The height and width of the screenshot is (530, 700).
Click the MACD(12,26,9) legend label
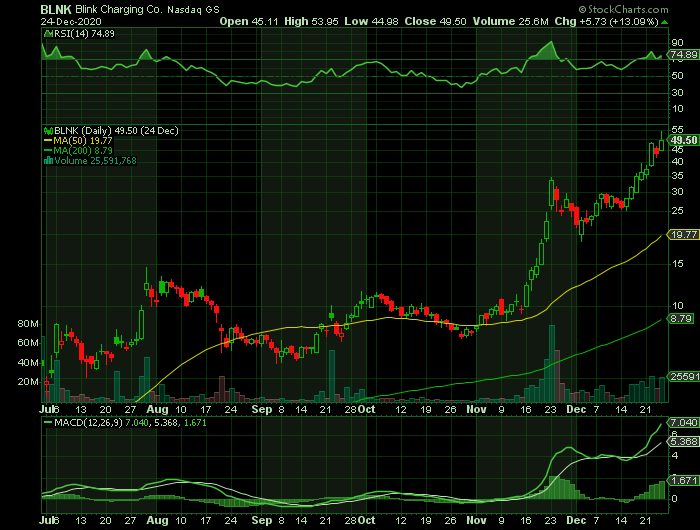tap(88, 422)
